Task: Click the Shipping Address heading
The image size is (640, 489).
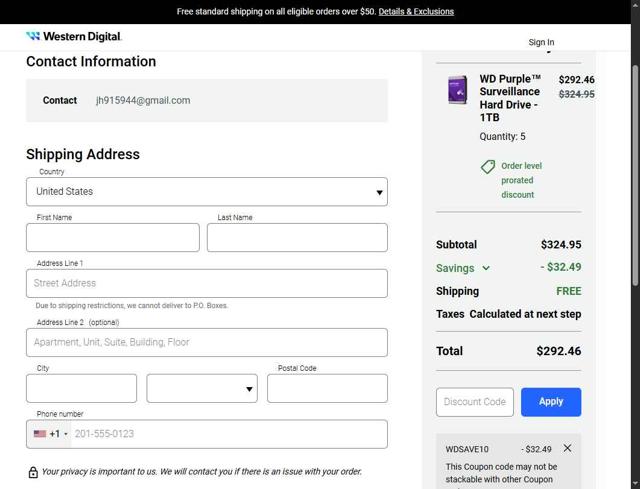Action: 83,154
